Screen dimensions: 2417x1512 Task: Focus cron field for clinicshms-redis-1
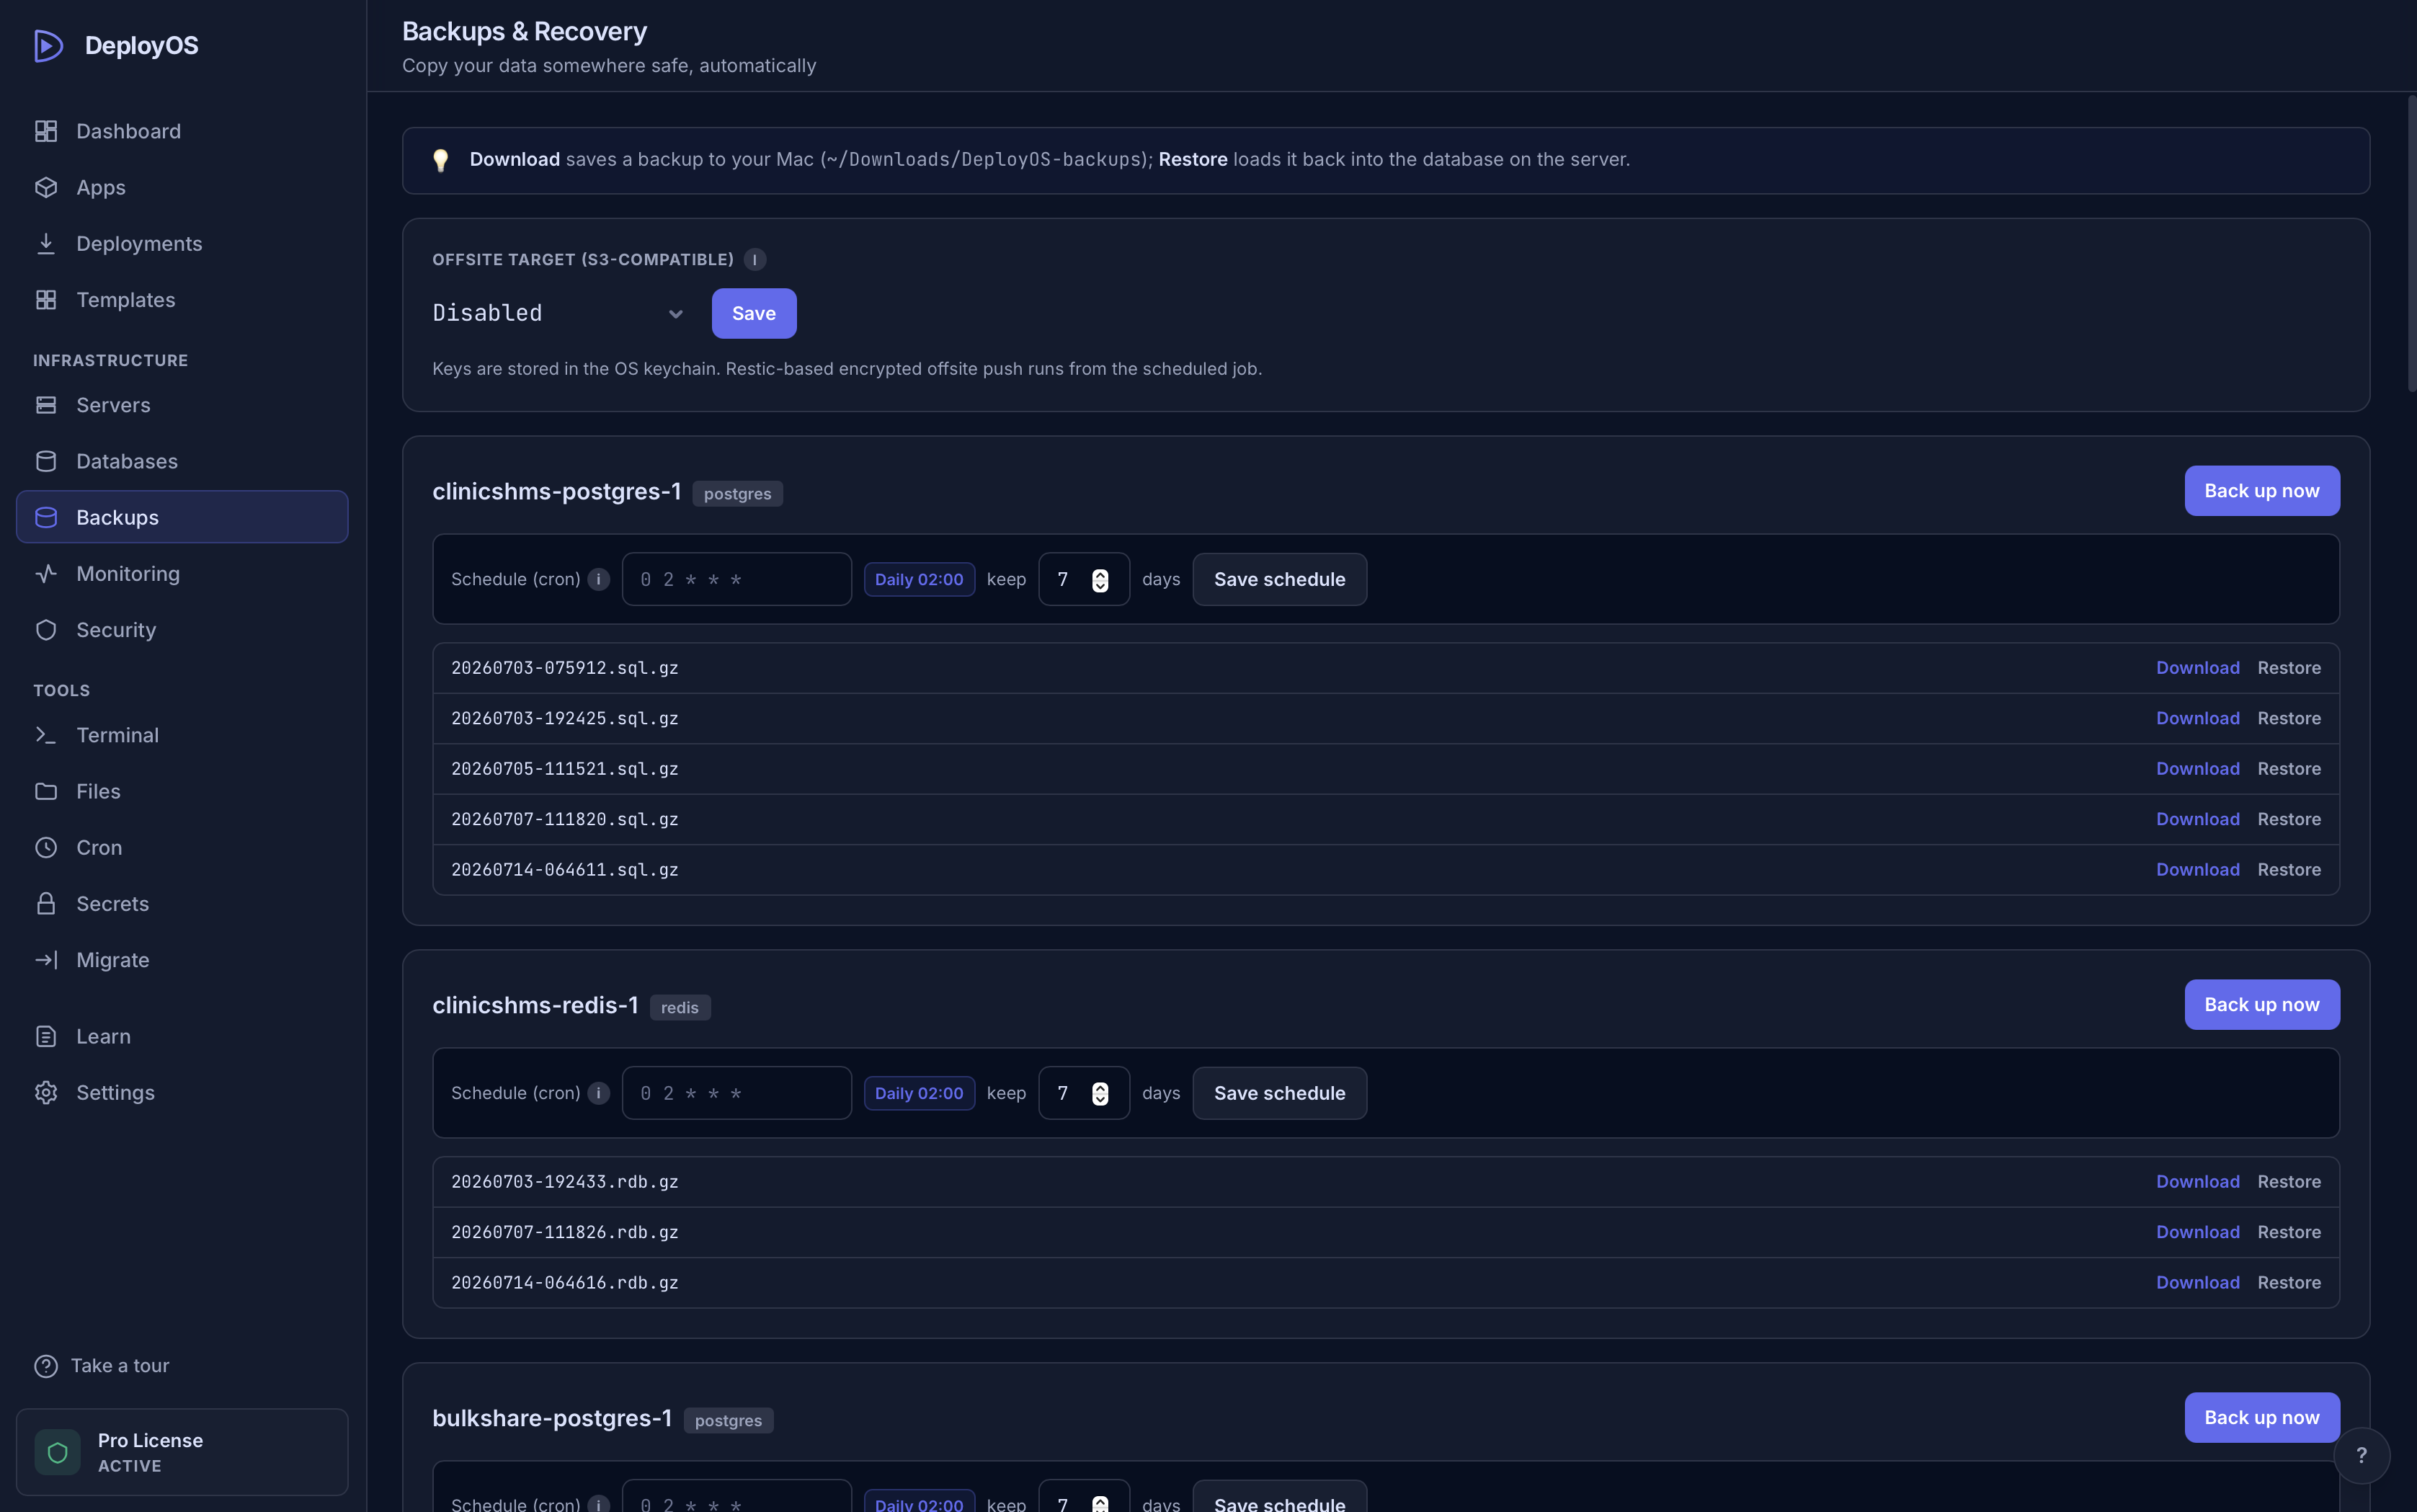[737, 1093]
